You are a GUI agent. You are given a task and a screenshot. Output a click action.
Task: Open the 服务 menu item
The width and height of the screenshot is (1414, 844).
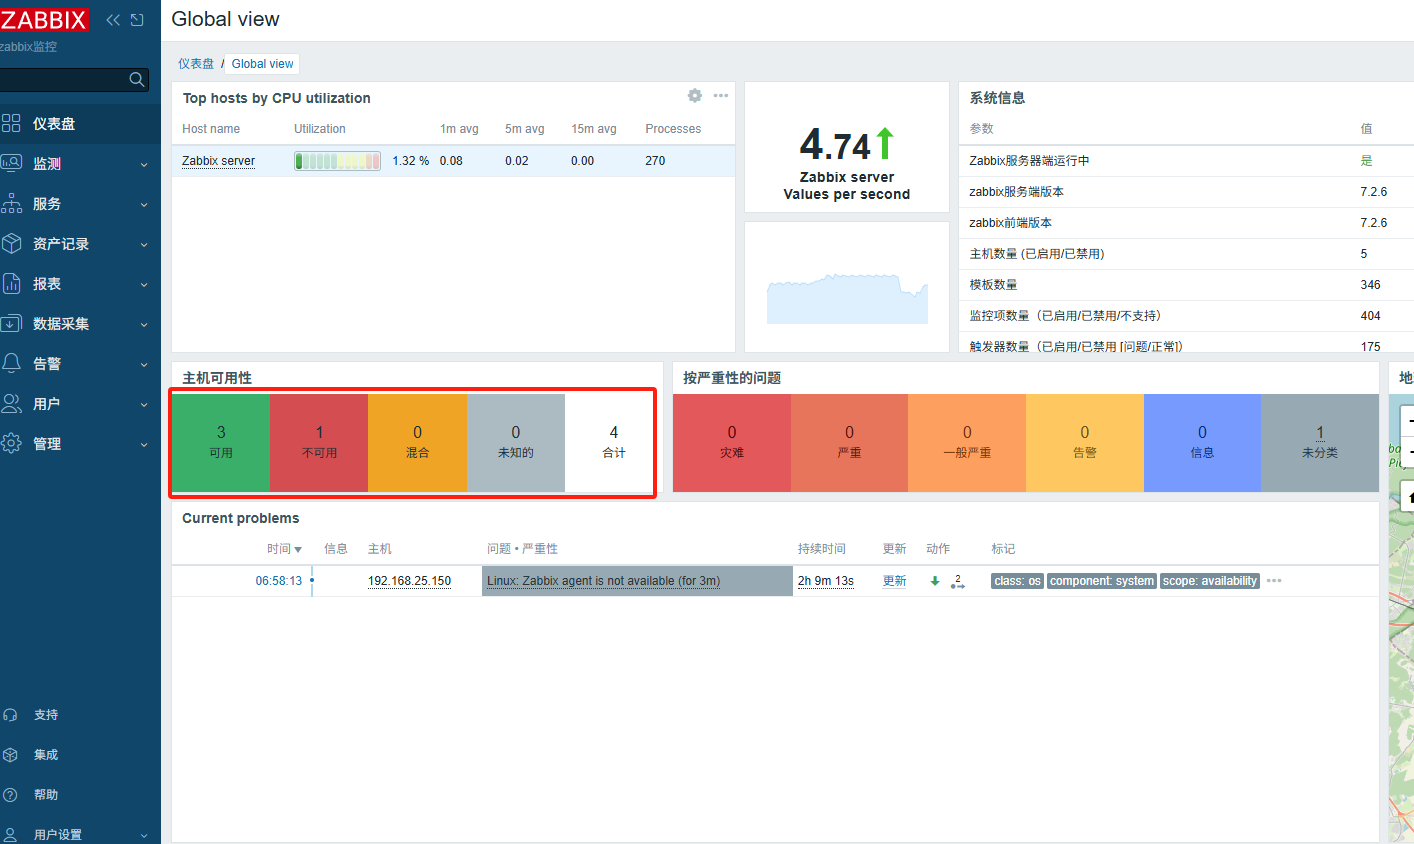click(80, 203)
